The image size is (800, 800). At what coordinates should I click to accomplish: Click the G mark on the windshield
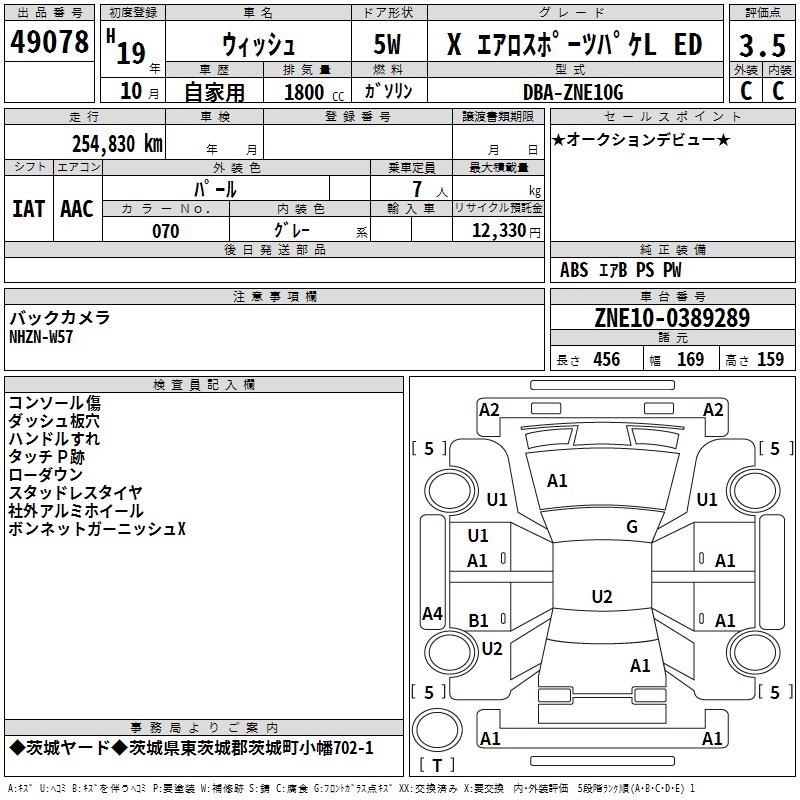pos(632,527)
